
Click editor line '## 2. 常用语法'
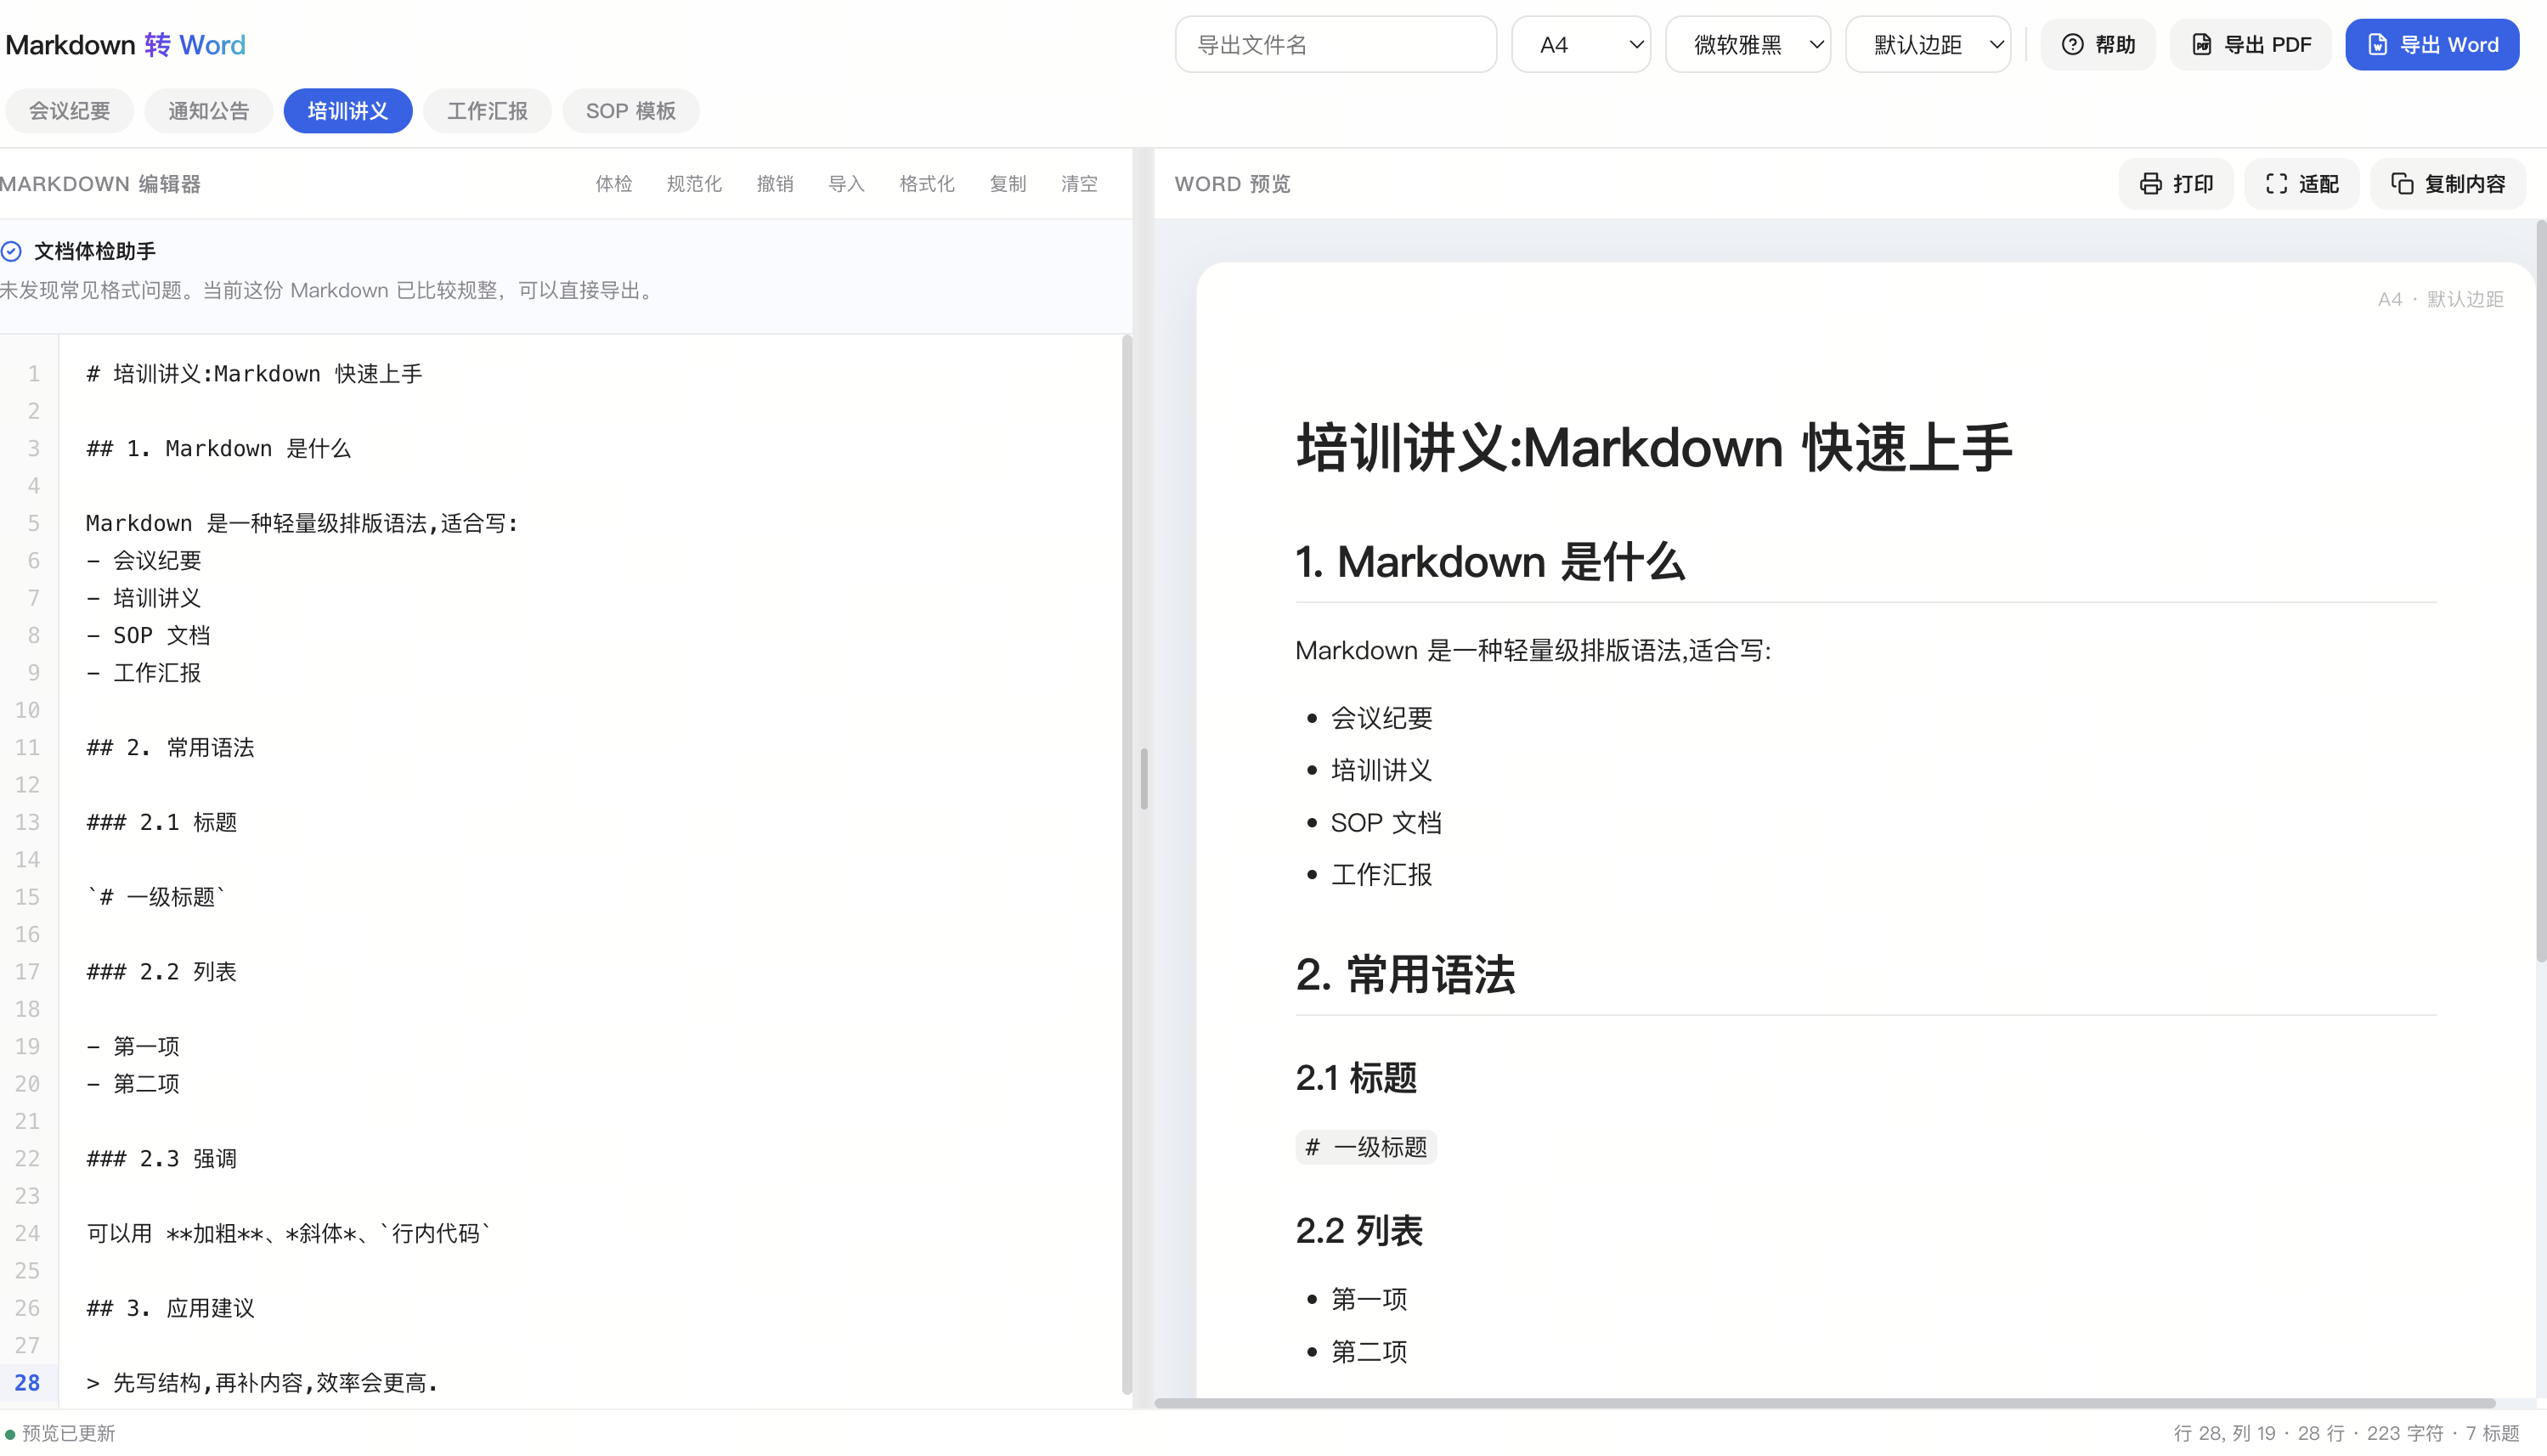pyautogui.click(x=170, y=748)
